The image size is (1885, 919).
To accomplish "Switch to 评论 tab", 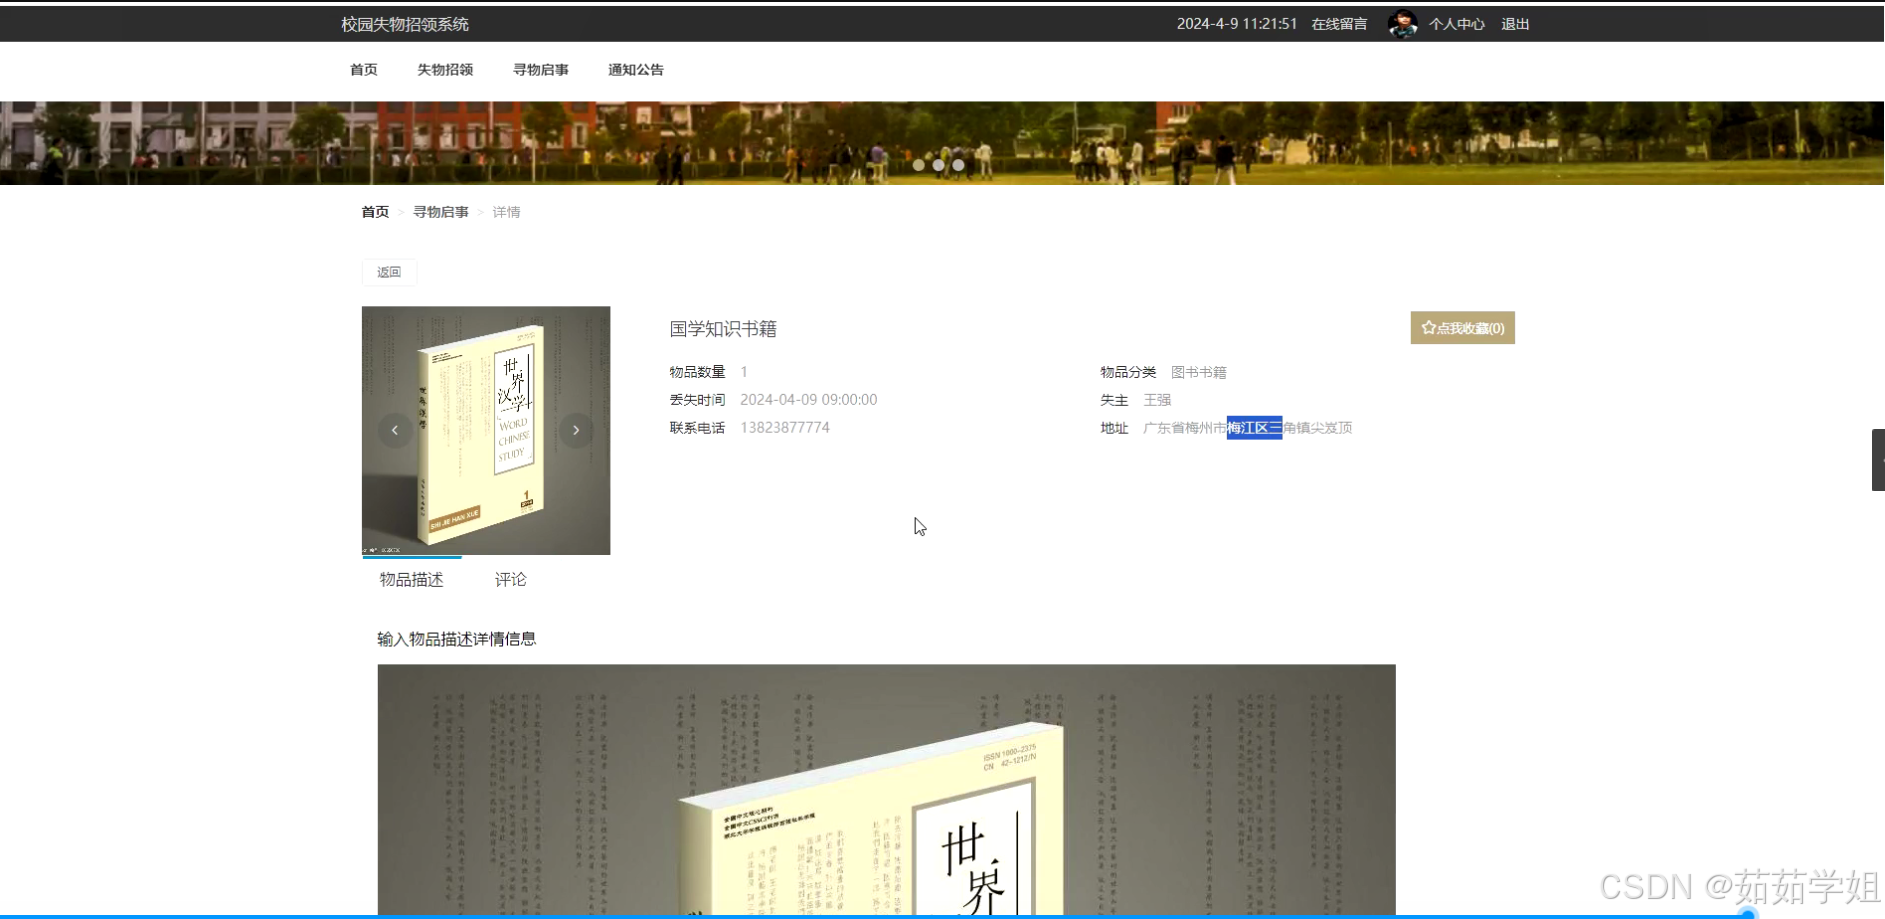I will click(x=510, y=580).
